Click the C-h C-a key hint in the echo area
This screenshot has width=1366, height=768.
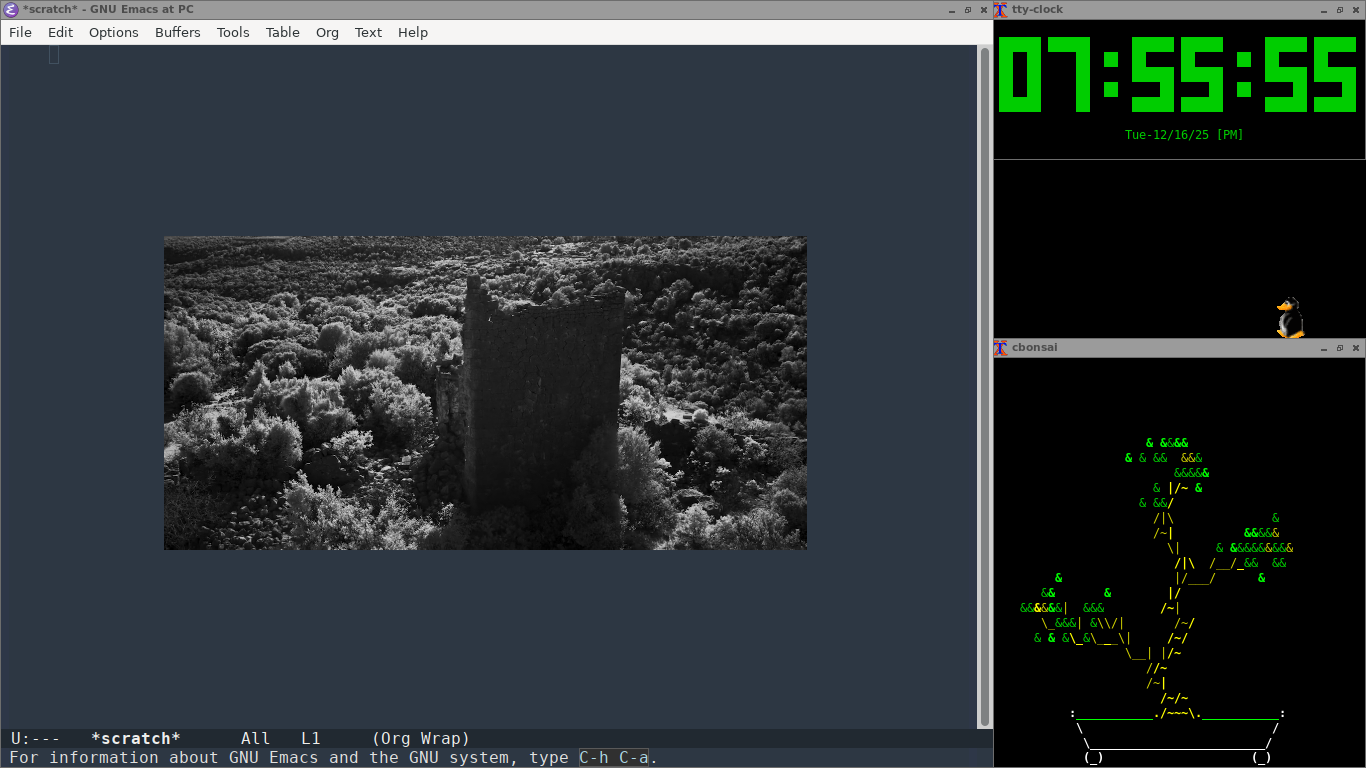pos(614,758)
